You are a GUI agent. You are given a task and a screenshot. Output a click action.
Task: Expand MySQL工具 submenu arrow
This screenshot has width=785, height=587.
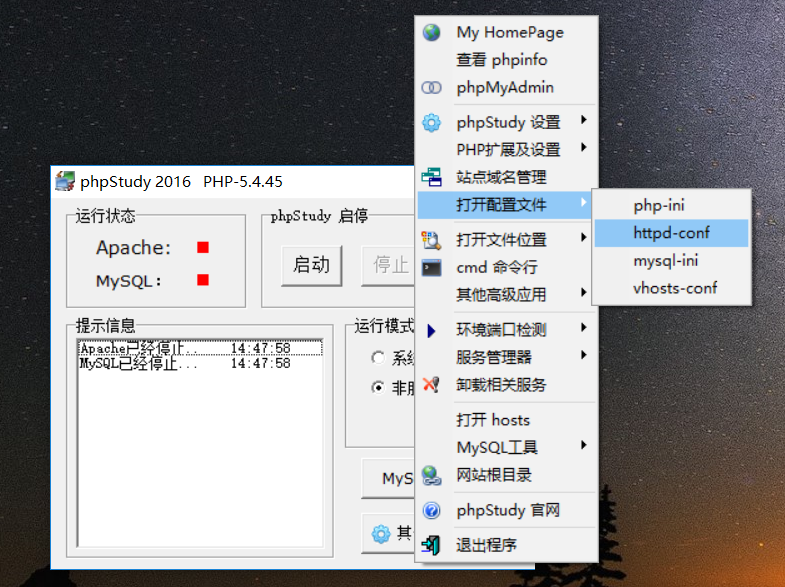584,445
